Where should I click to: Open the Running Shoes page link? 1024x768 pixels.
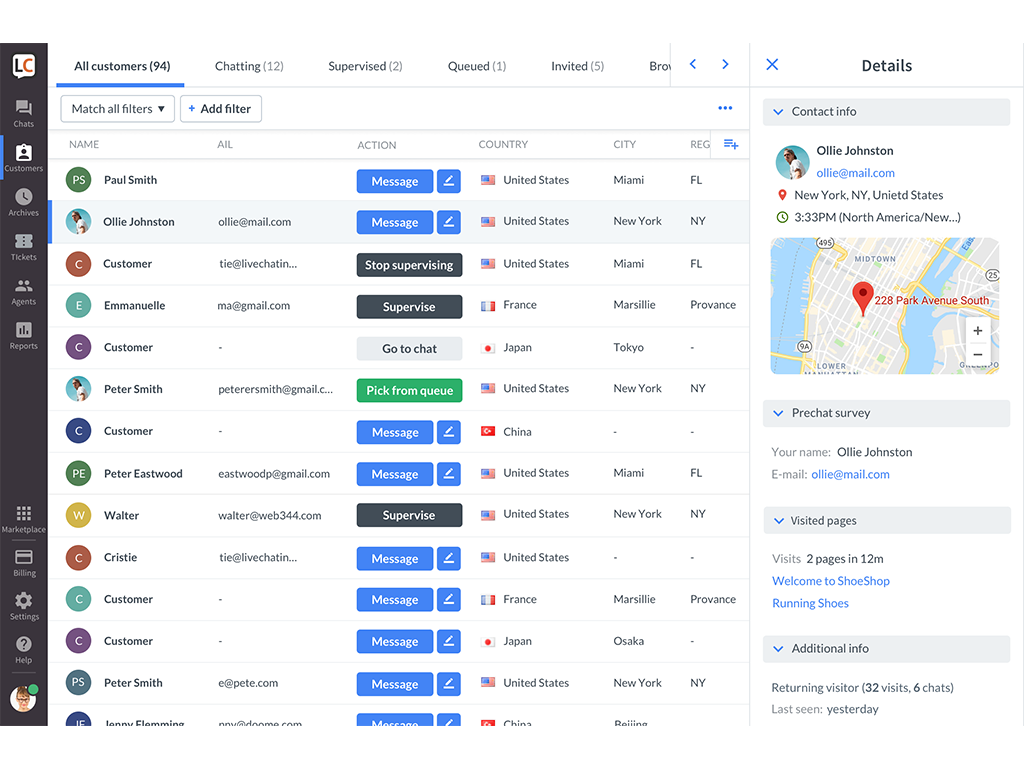click(810, 603)
